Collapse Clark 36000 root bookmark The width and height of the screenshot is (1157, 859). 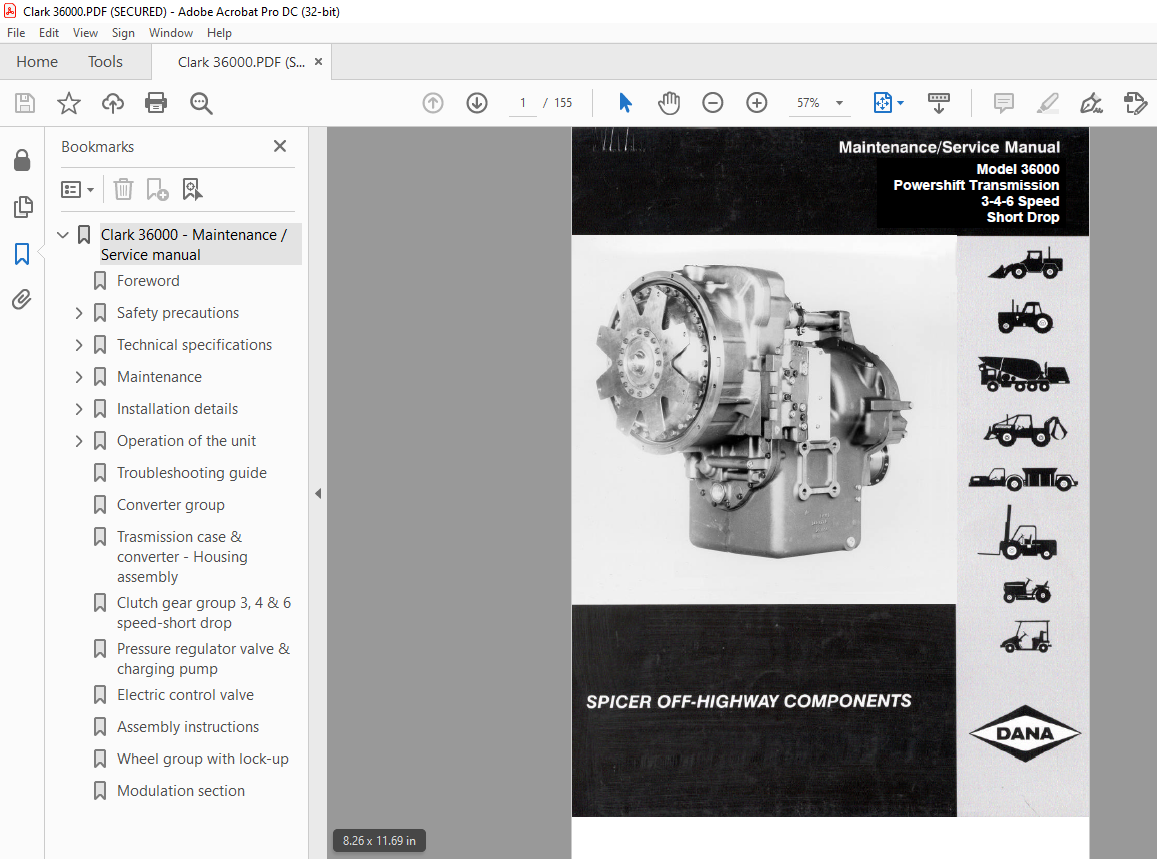point(63,235)
